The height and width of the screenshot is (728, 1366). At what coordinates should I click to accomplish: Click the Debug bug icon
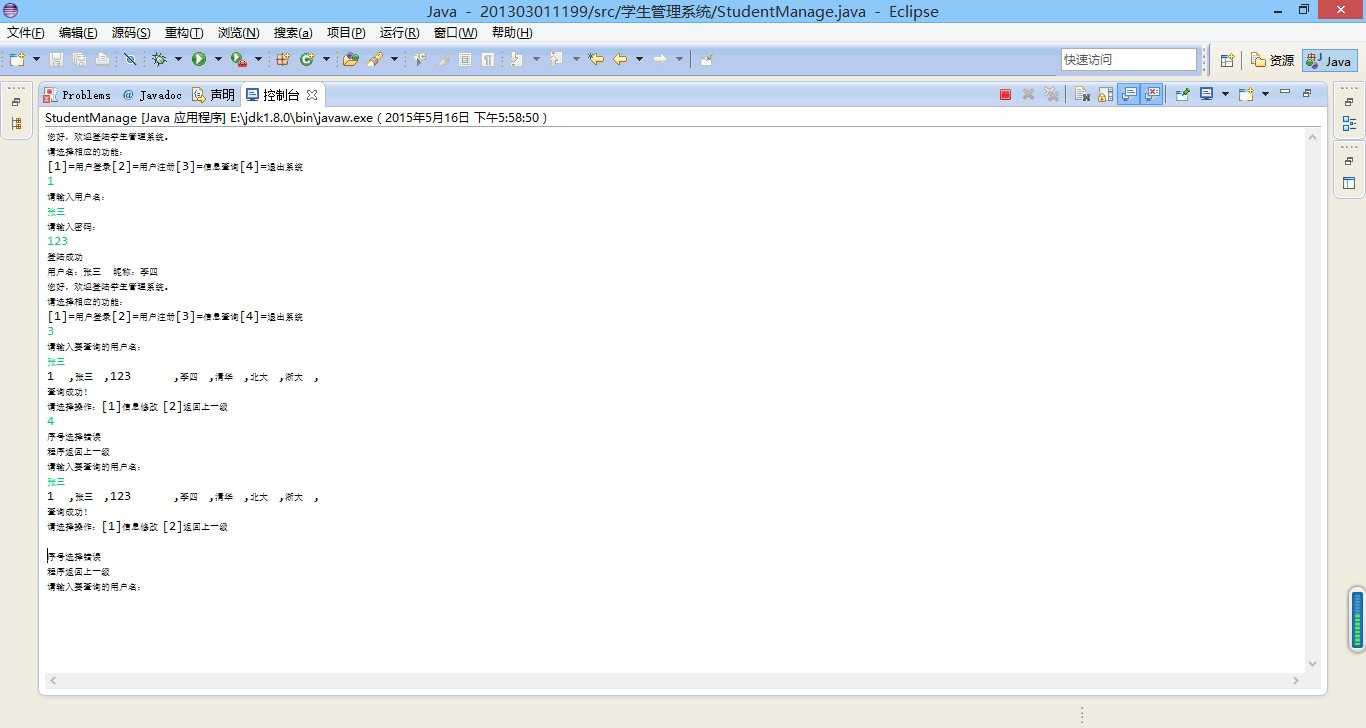coord(158,60)
